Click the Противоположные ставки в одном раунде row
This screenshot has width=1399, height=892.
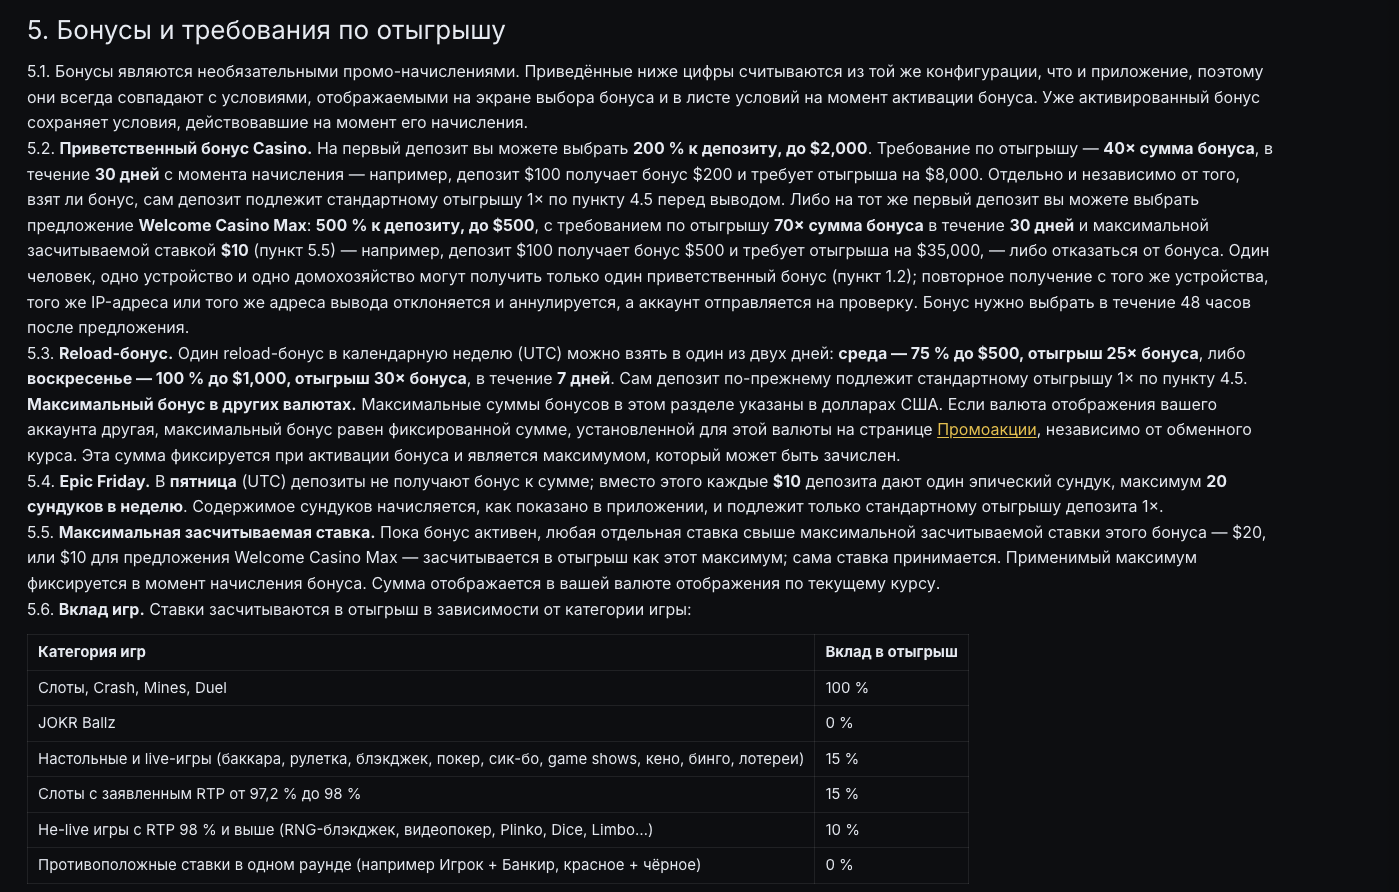[x=498, y=865]
